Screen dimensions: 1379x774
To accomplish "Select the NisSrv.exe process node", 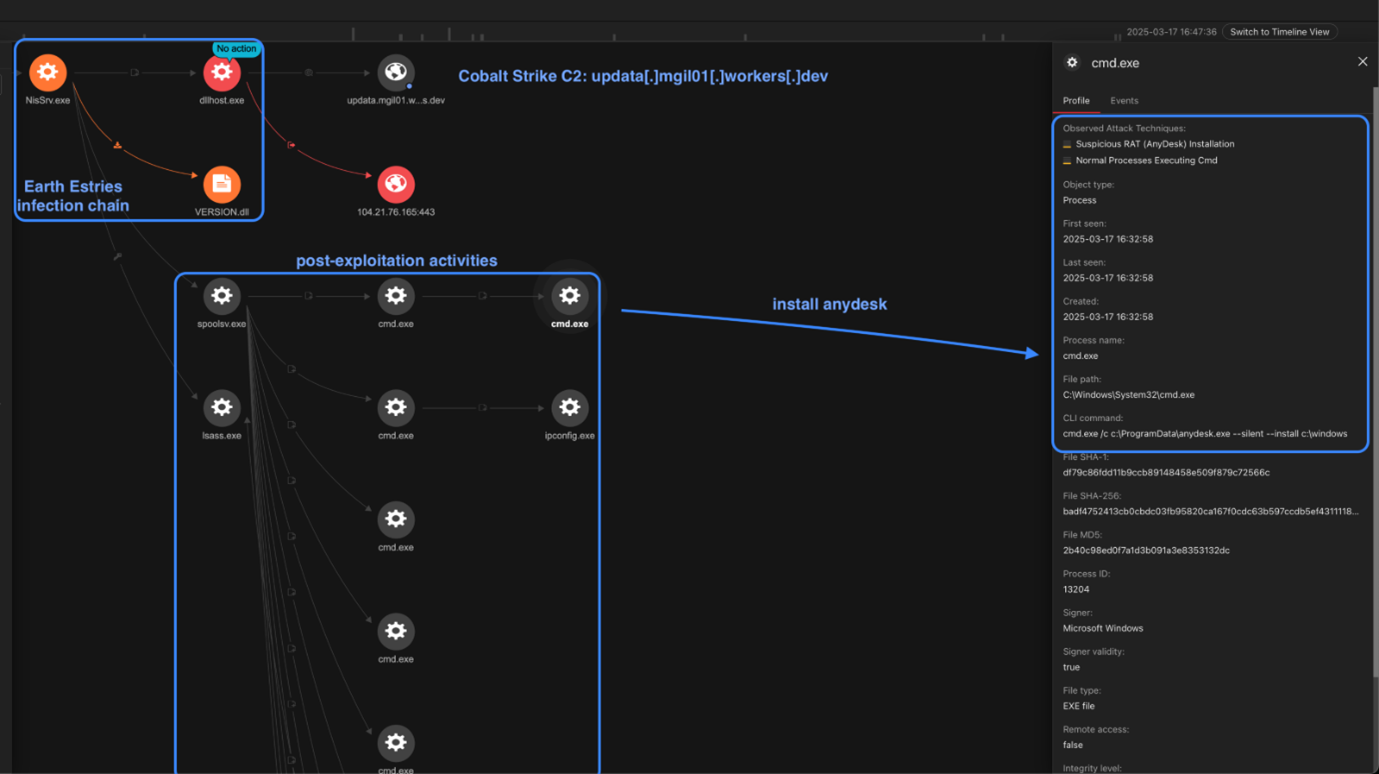I will pos(47,73).
